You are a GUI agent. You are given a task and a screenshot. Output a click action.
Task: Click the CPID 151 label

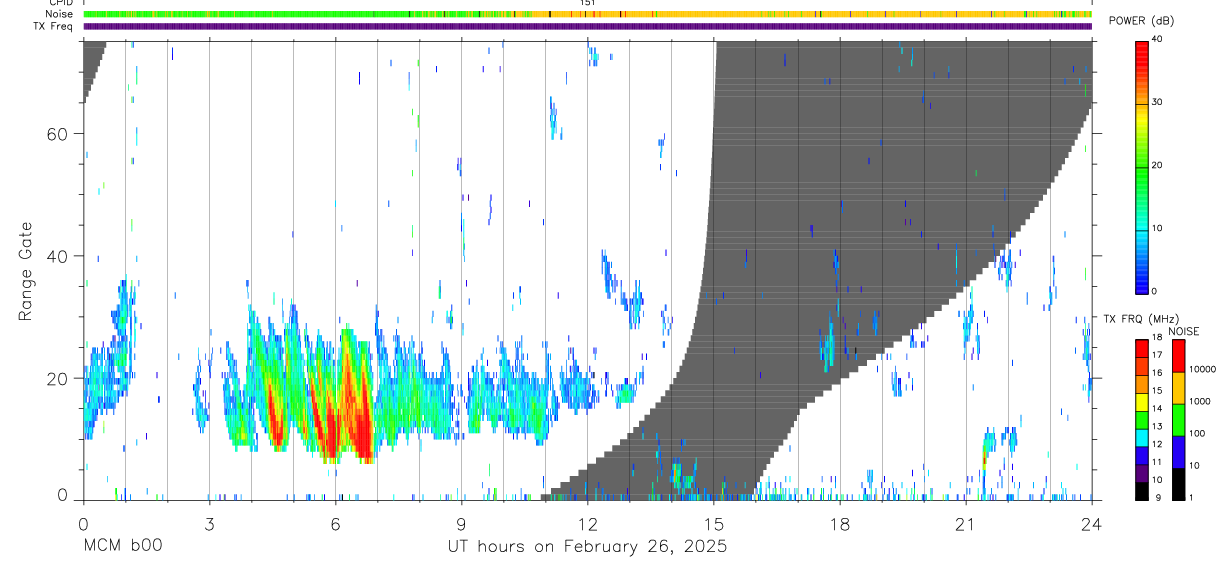pyautogui.click(x=588, y=3)
